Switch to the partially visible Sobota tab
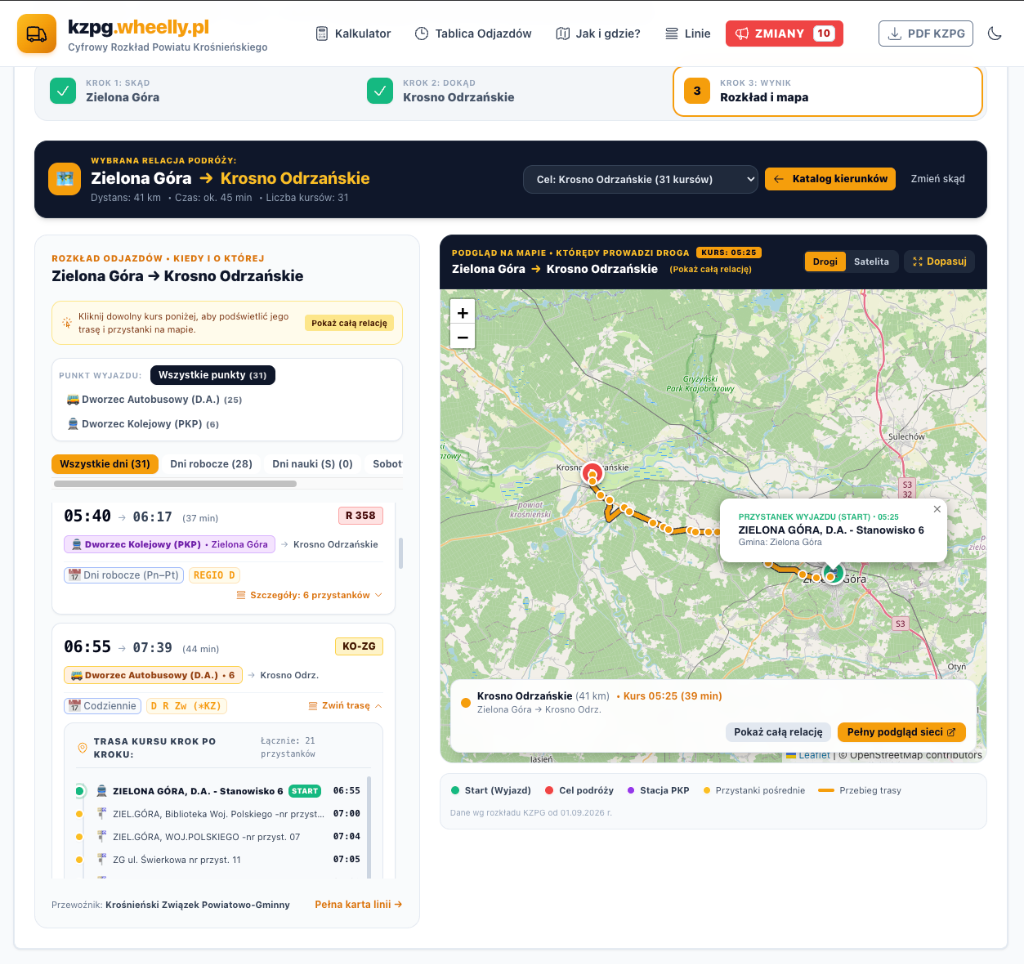 pyautogui.click(x=387, y=464)
